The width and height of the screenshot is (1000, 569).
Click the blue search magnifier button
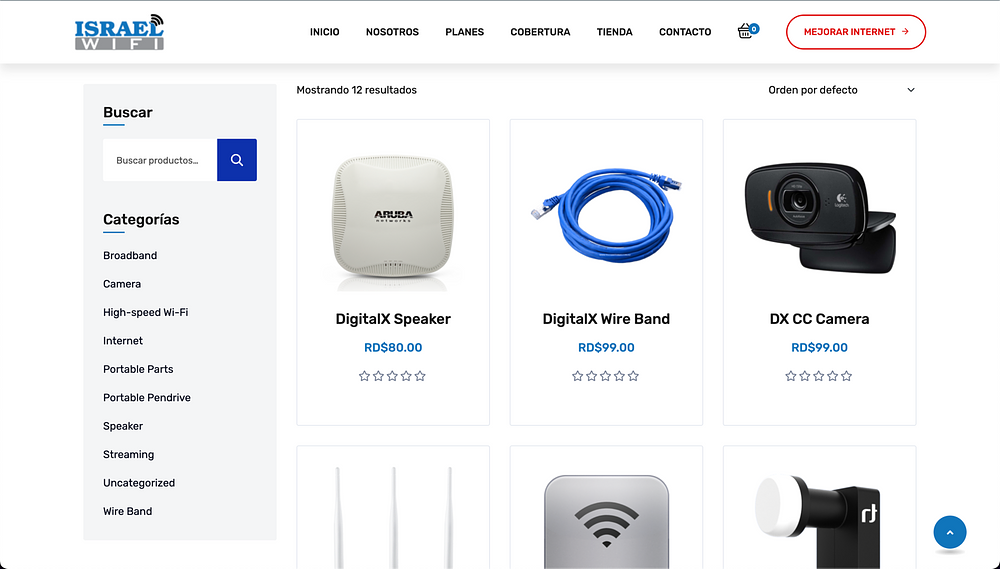237,160
